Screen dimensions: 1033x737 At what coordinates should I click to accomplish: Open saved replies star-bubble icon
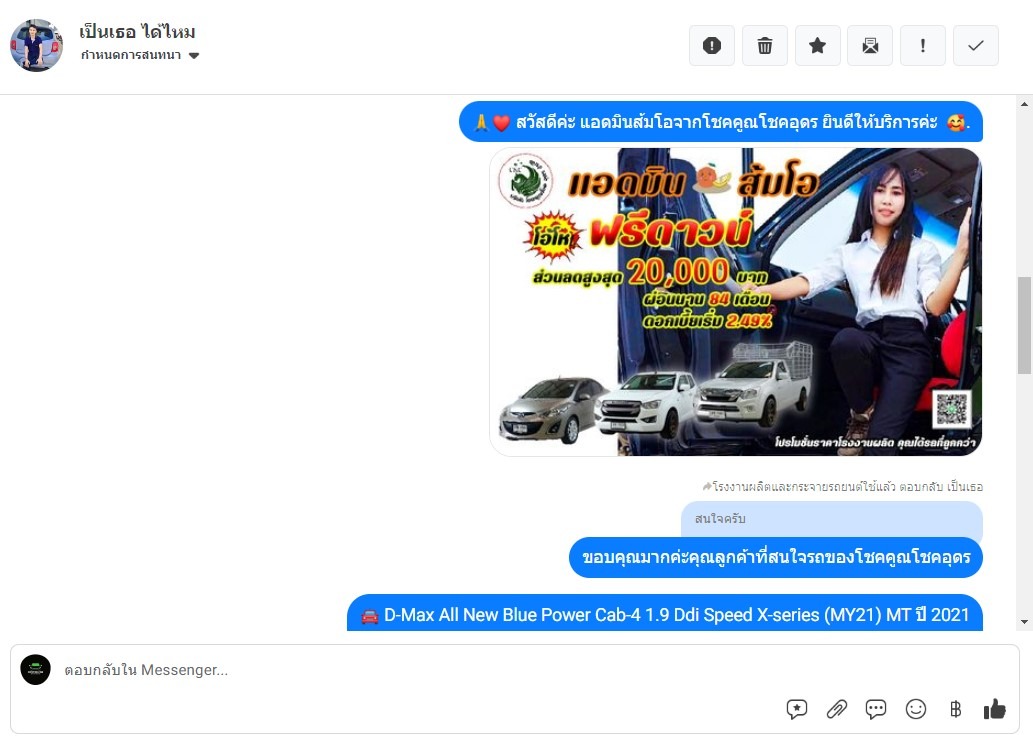(x=796, y=709)
